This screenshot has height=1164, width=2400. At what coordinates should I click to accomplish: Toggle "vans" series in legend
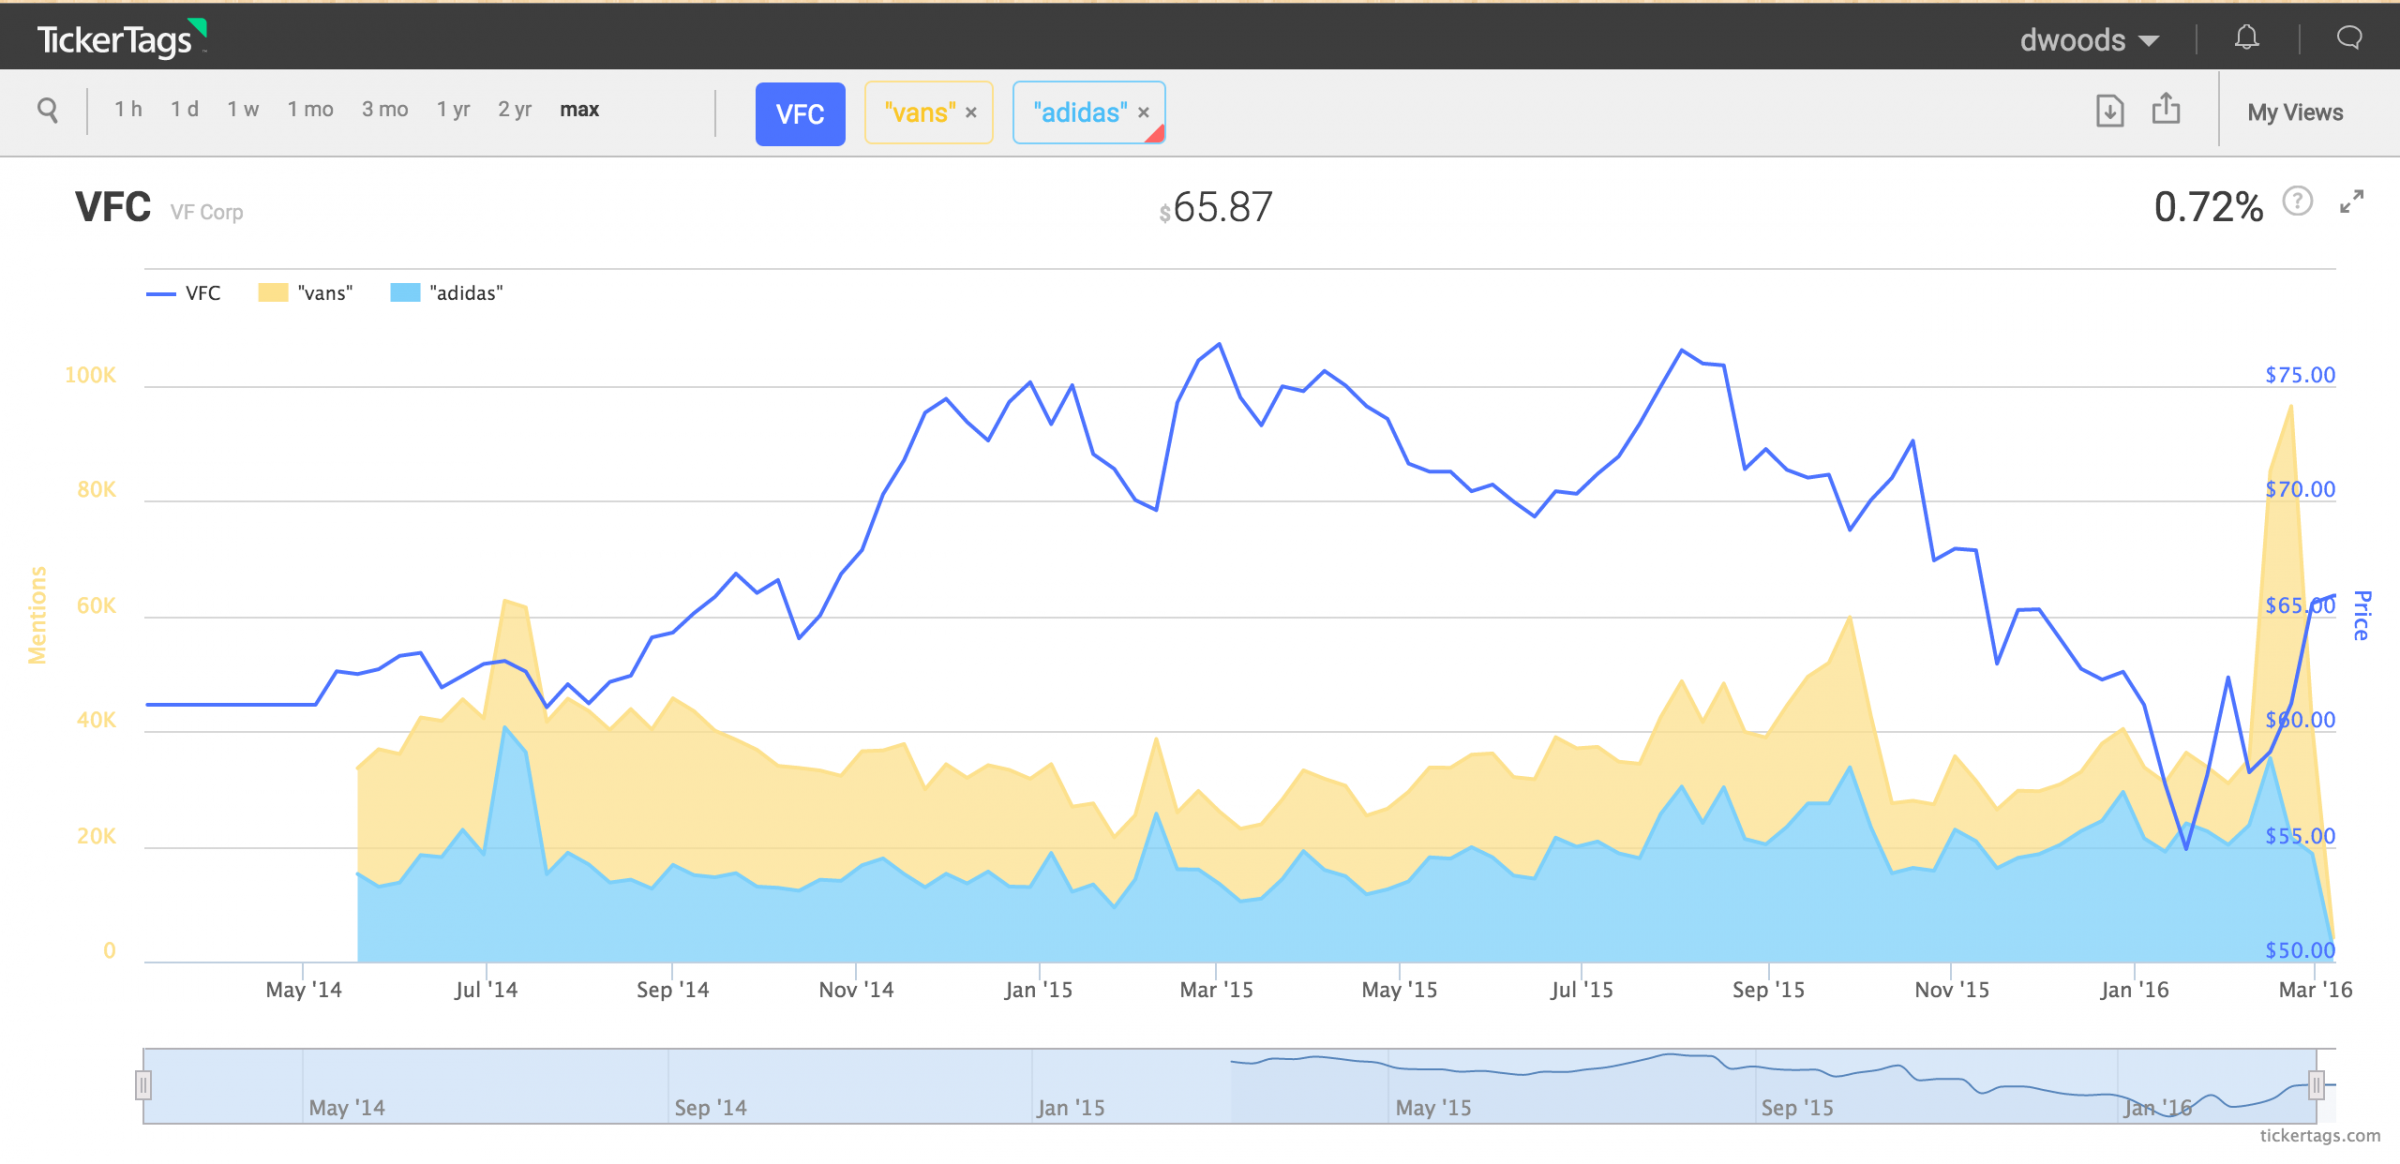[x=306, y=293]
